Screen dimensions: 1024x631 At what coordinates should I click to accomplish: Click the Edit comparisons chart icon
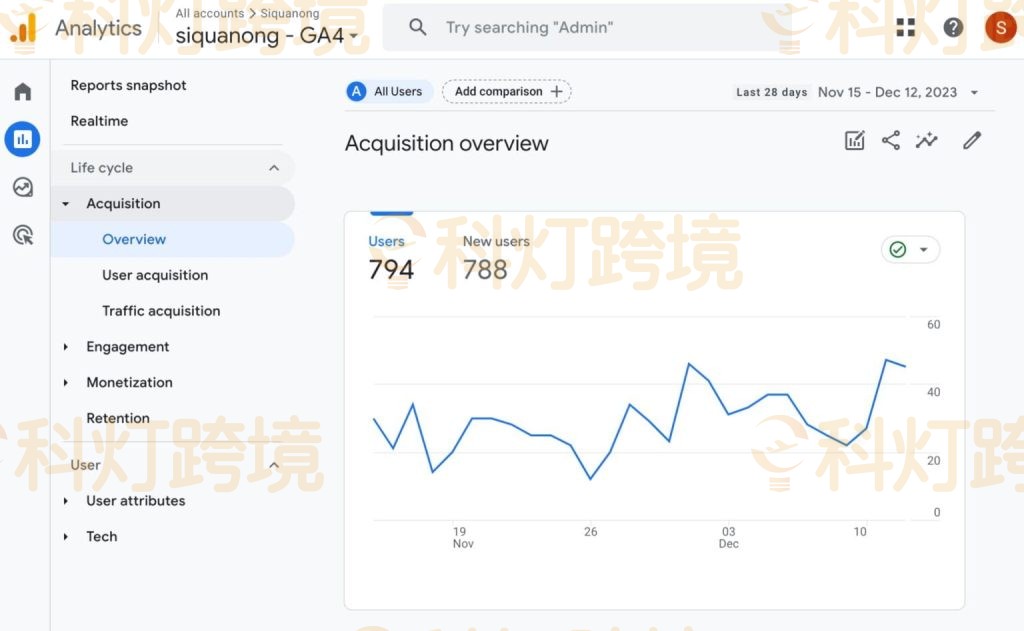[x=855, y=141]
